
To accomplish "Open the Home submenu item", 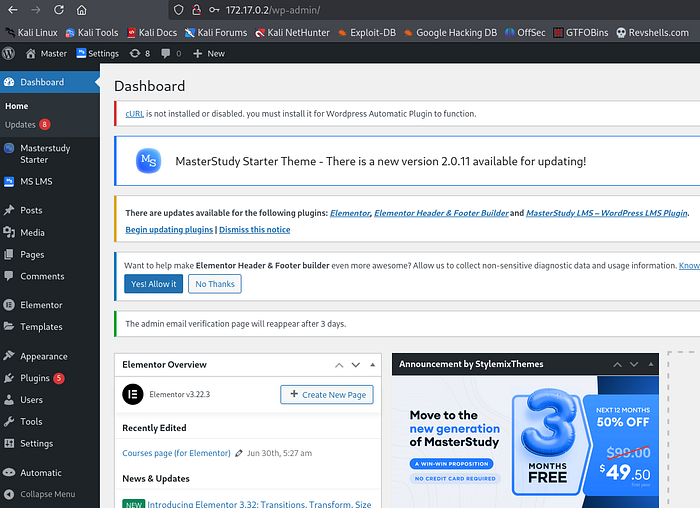I will pos(17,106).
